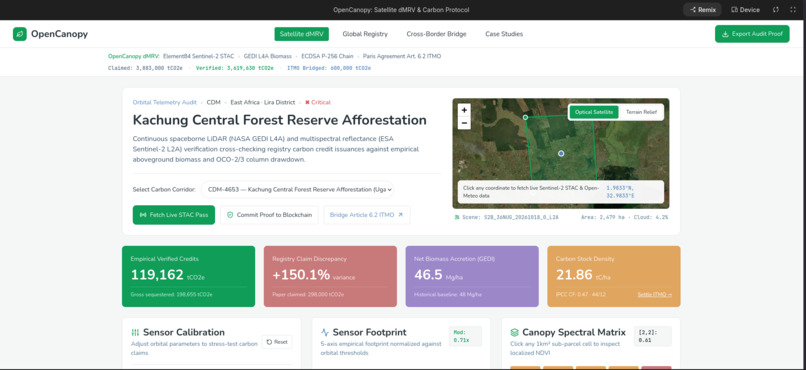
Task: Click the green polygon vertex on map
Action: tap(525, 117)
